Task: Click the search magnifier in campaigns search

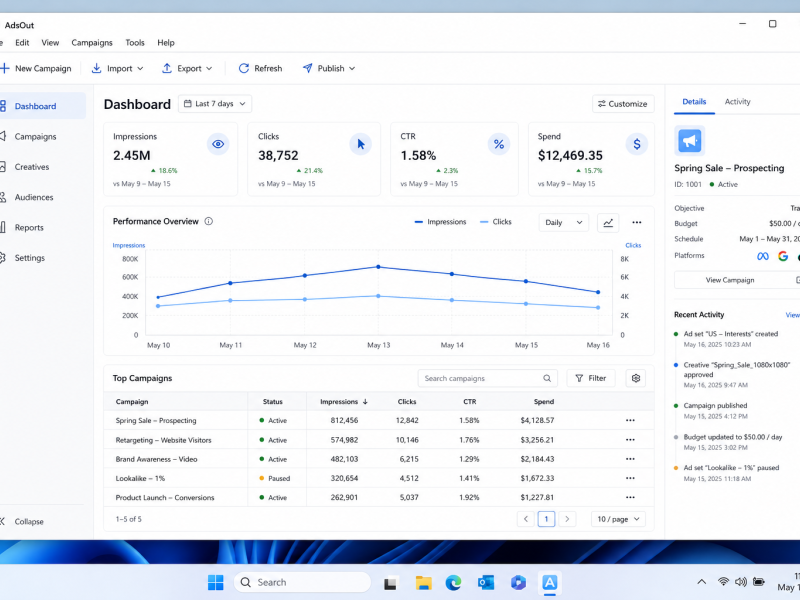Action: pos(547,378)
